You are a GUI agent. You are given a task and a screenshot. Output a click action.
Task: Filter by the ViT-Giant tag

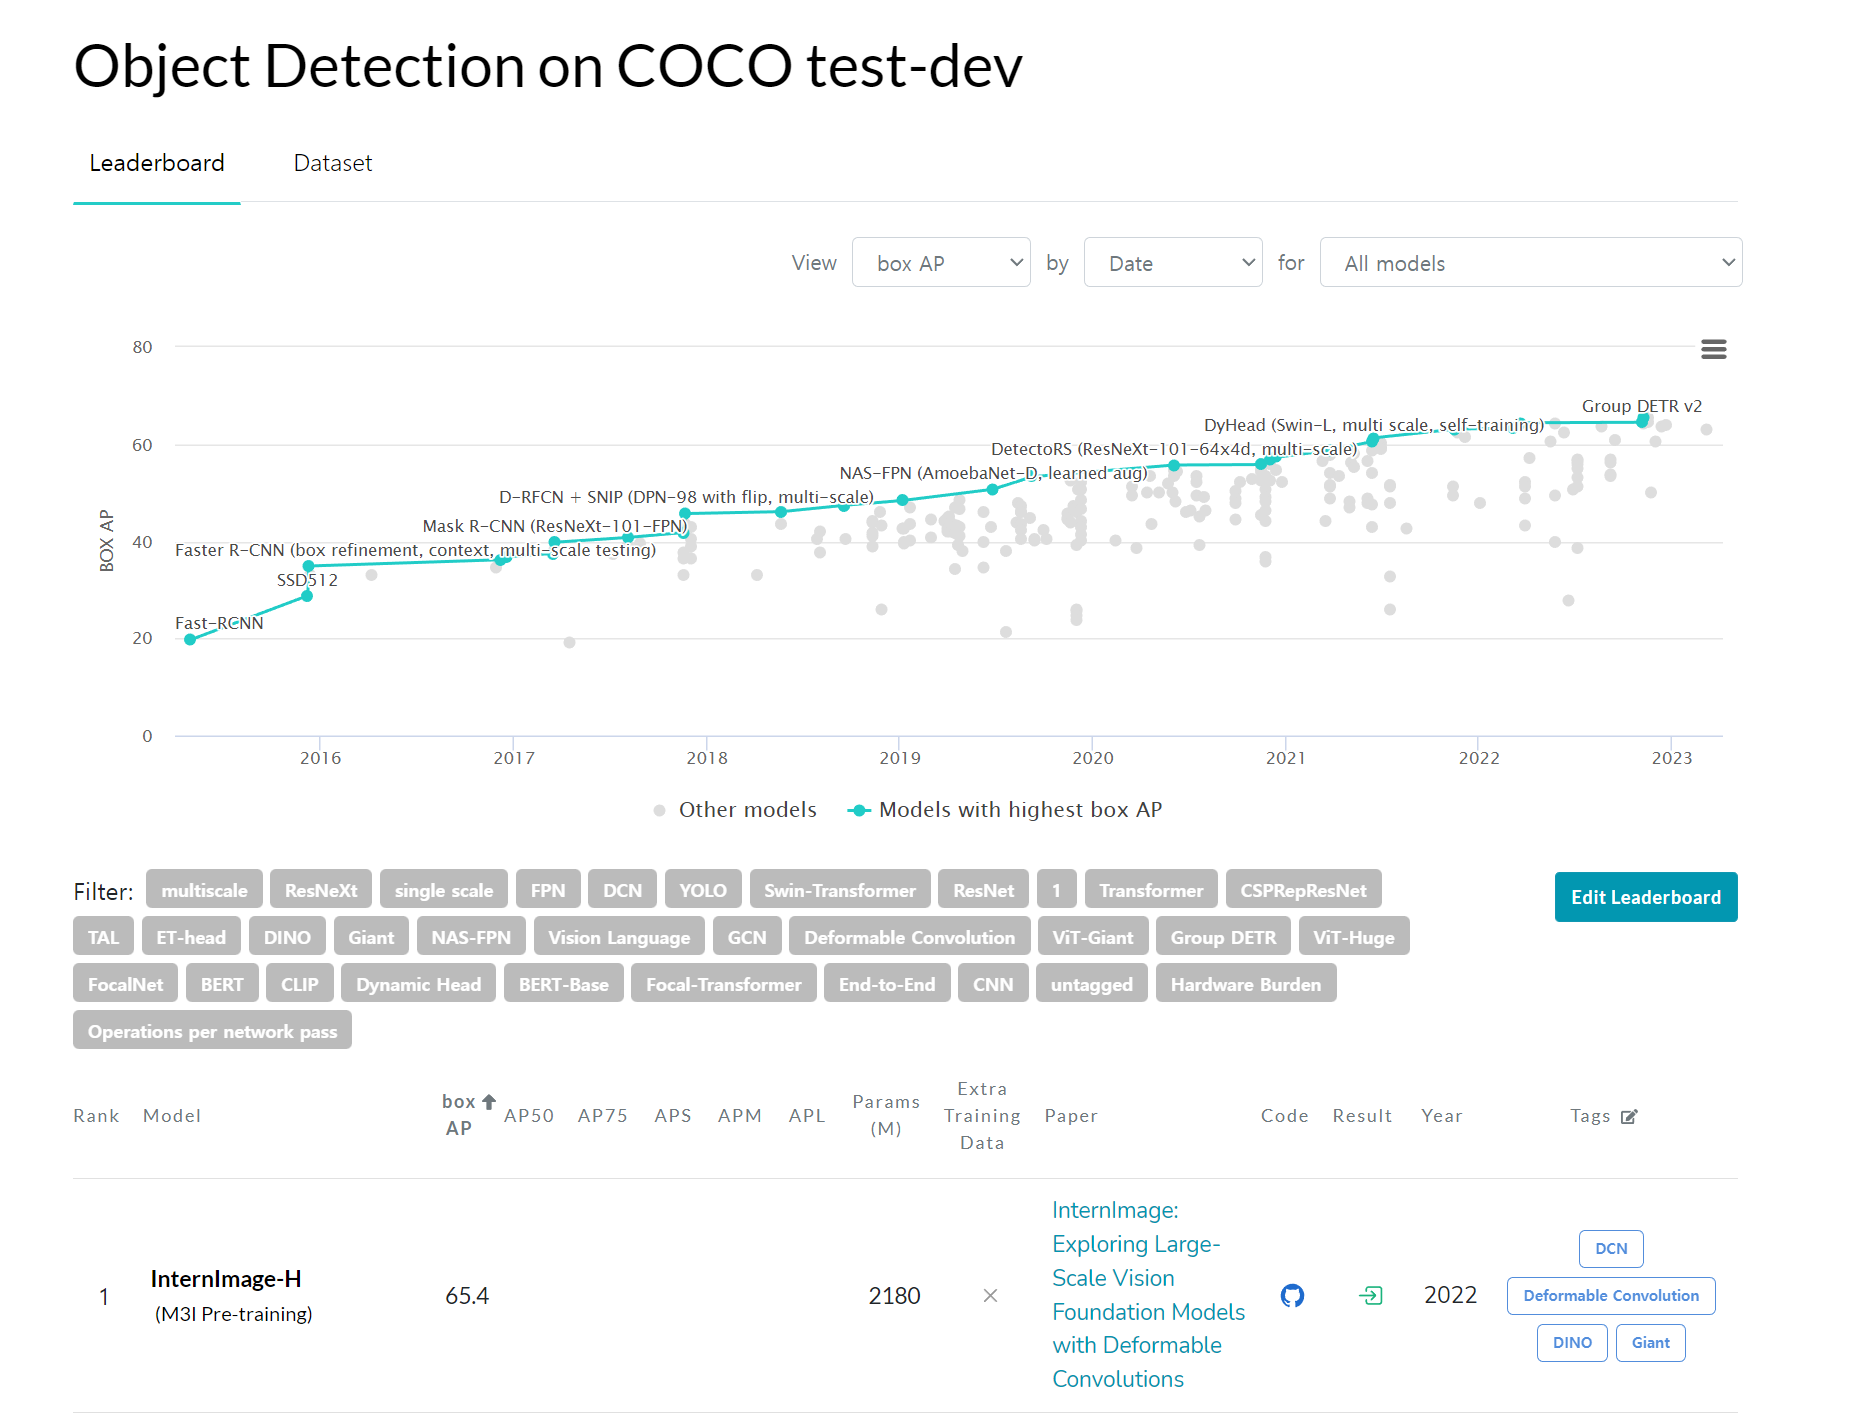pyautogui.click(x=1093, y=937)
